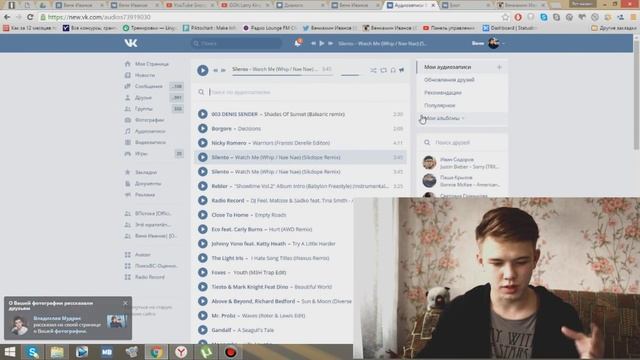Toggle repeat track in audio player
Viewport: 640px width, 360px height.
click(x=383, y=70)
